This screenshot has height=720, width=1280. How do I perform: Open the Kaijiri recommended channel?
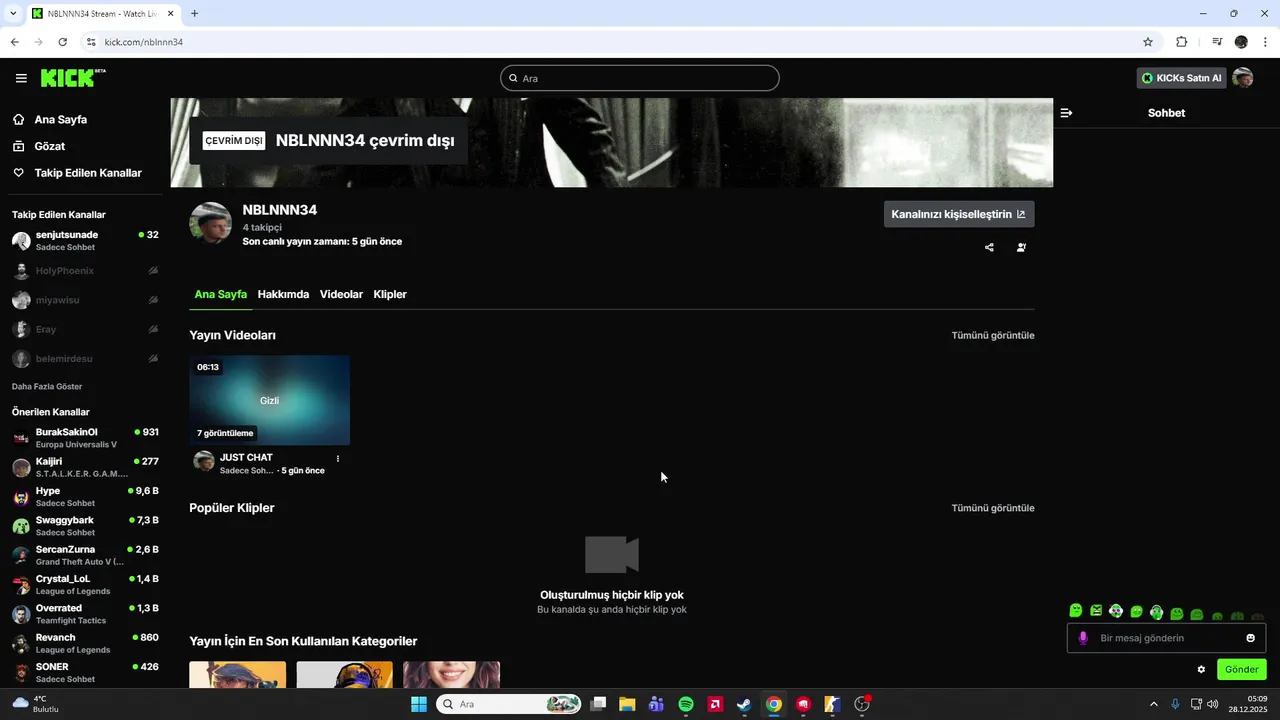coord(85,467)
